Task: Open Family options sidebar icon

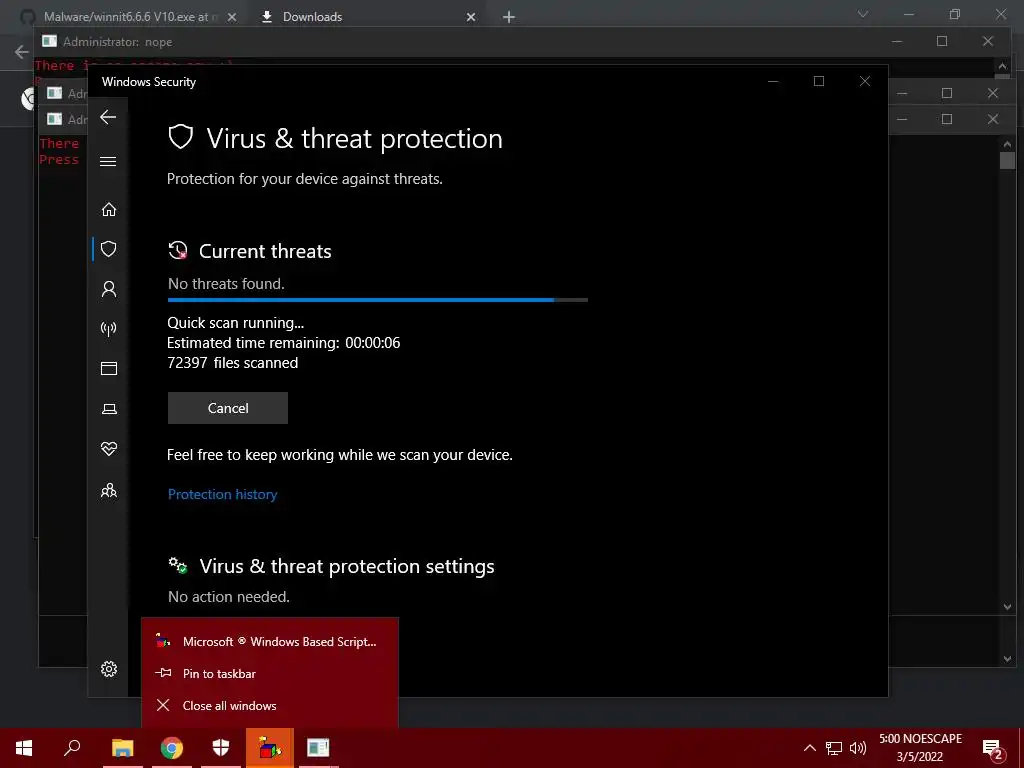Action: click(108, 490)
